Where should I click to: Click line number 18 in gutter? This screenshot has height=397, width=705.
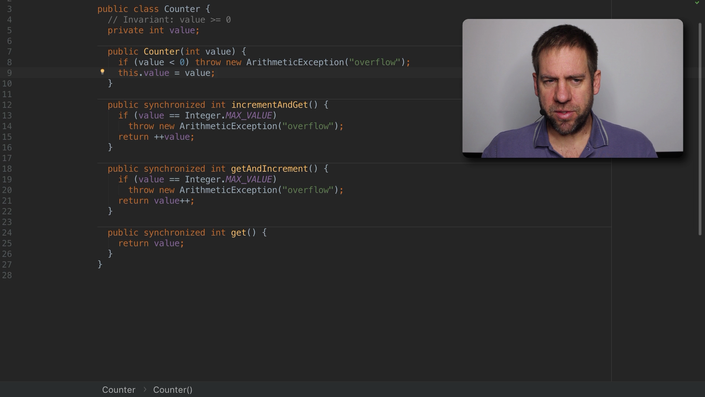click(x=7, y=169)
